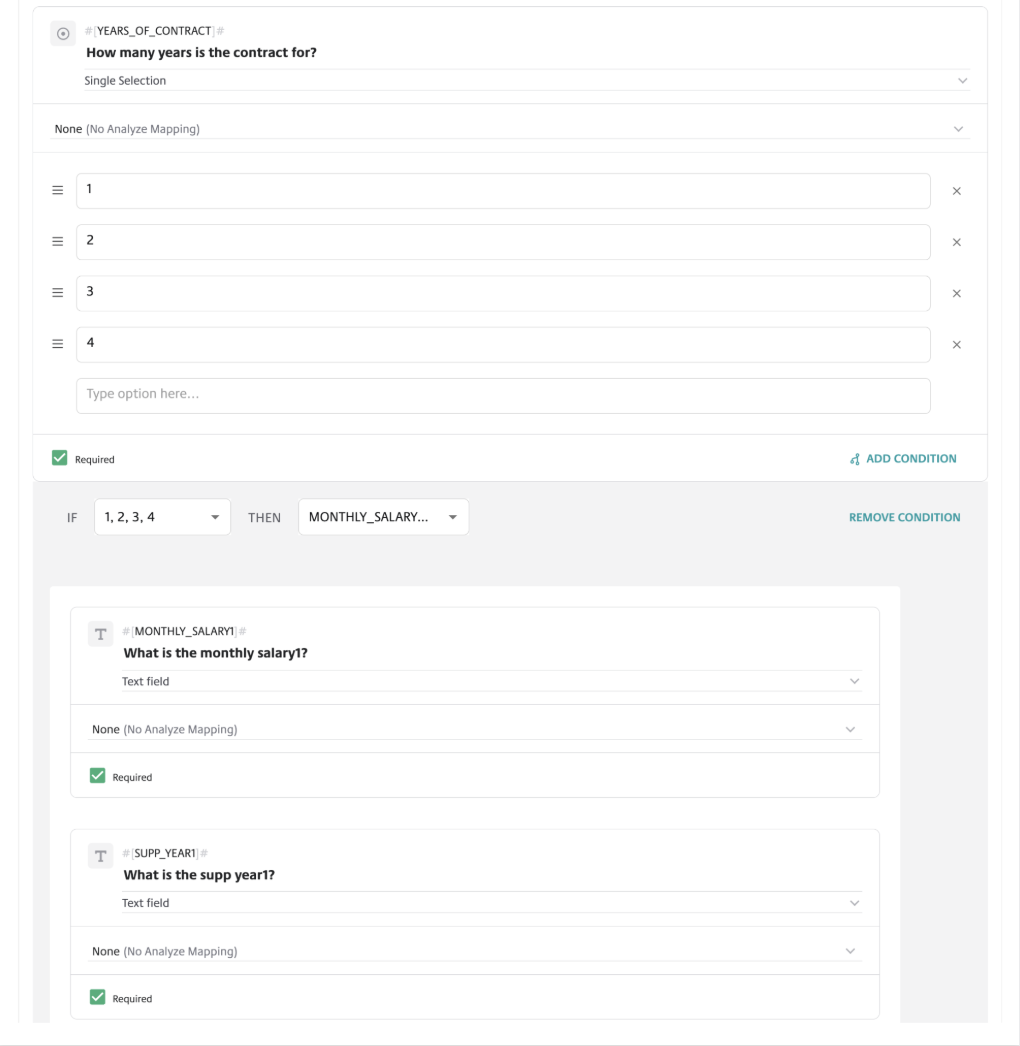Screen dimensions: 1020x1046
Task: Click the text type icon for SUPP_YEAR1
Action: click(100, 856)
